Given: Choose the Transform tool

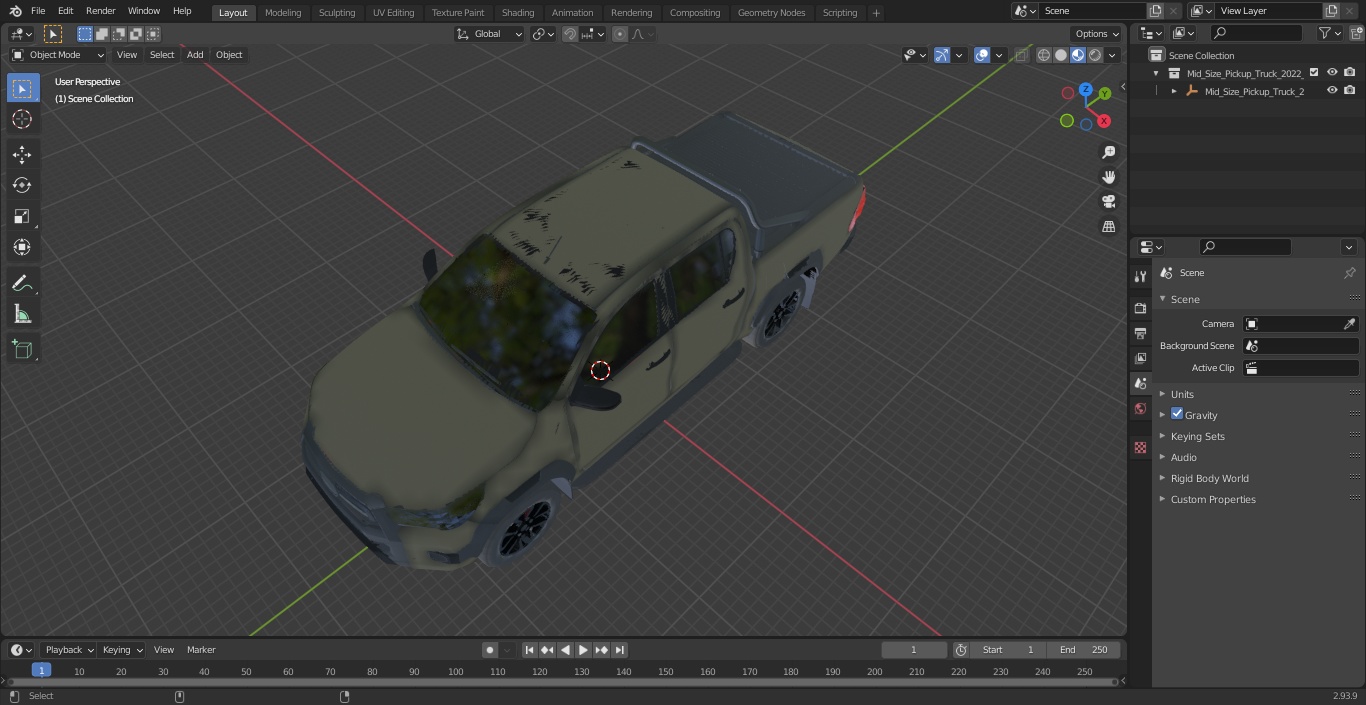Looking at the screenshot, I should pyautogui.click(x=22, y=247).
